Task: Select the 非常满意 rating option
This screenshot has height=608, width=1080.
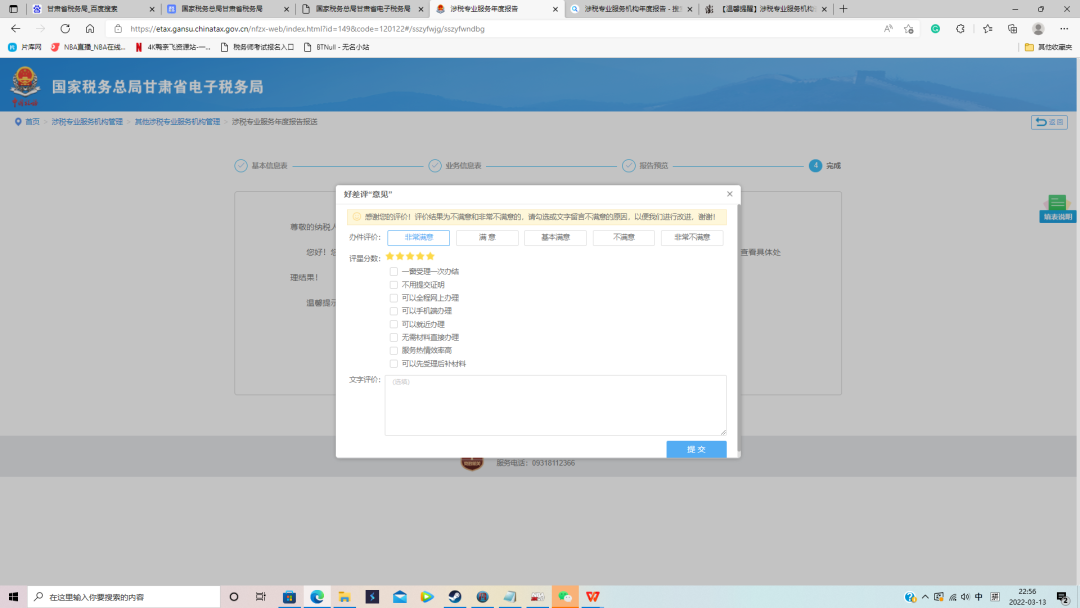Action: pos(418,238)
